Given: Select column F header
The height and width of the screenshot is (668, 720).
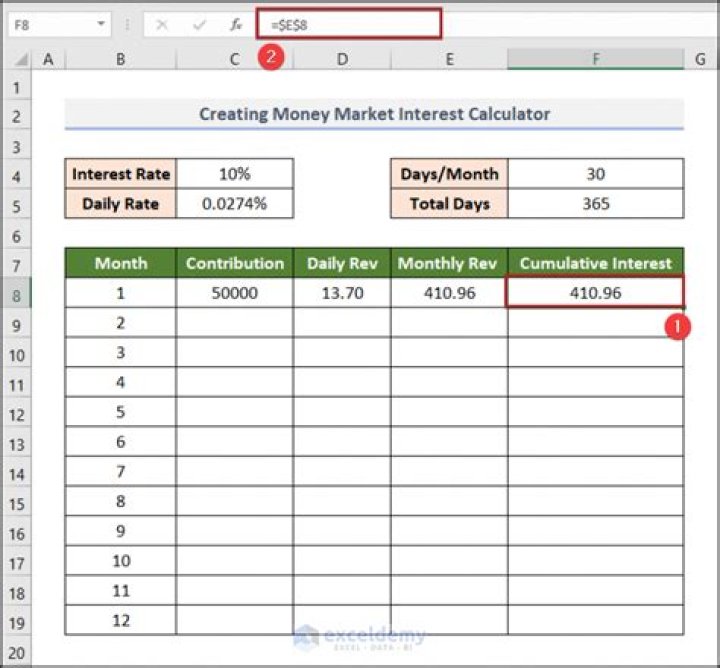Looking at the screenshot, I should (595, 60).
